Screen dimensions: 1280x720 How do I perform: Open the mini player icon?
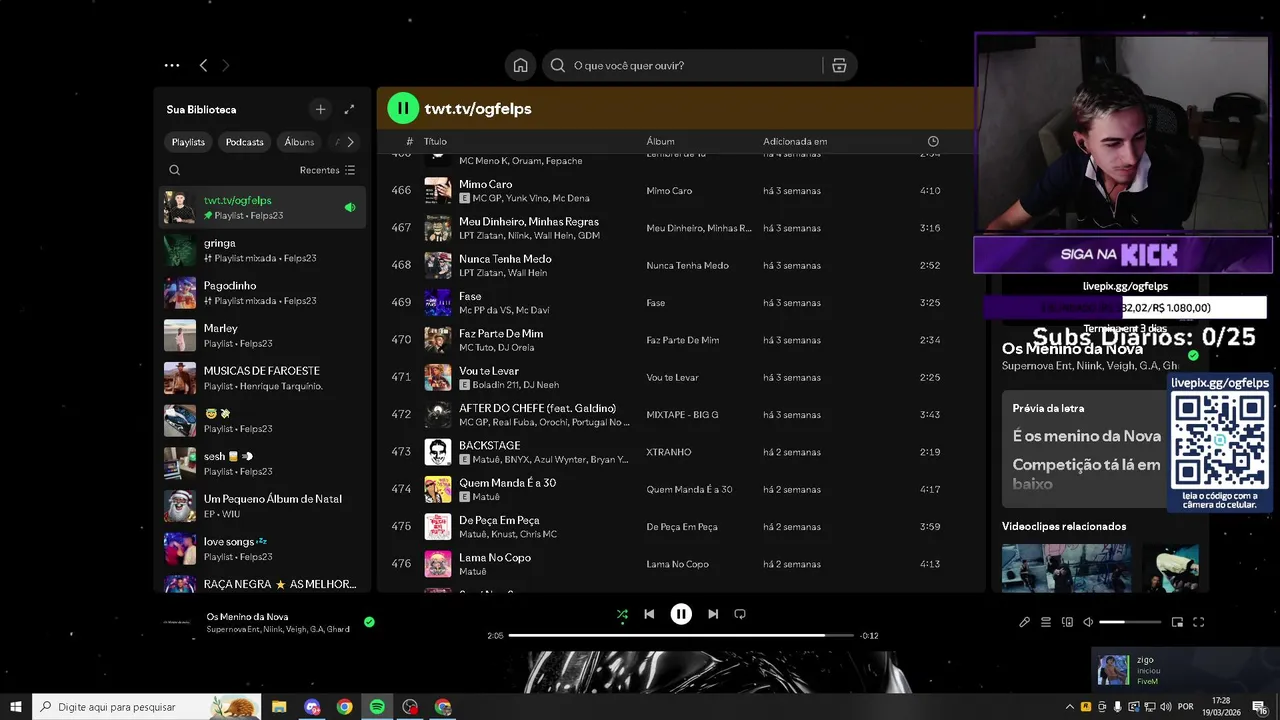[x=1177, y=622]
